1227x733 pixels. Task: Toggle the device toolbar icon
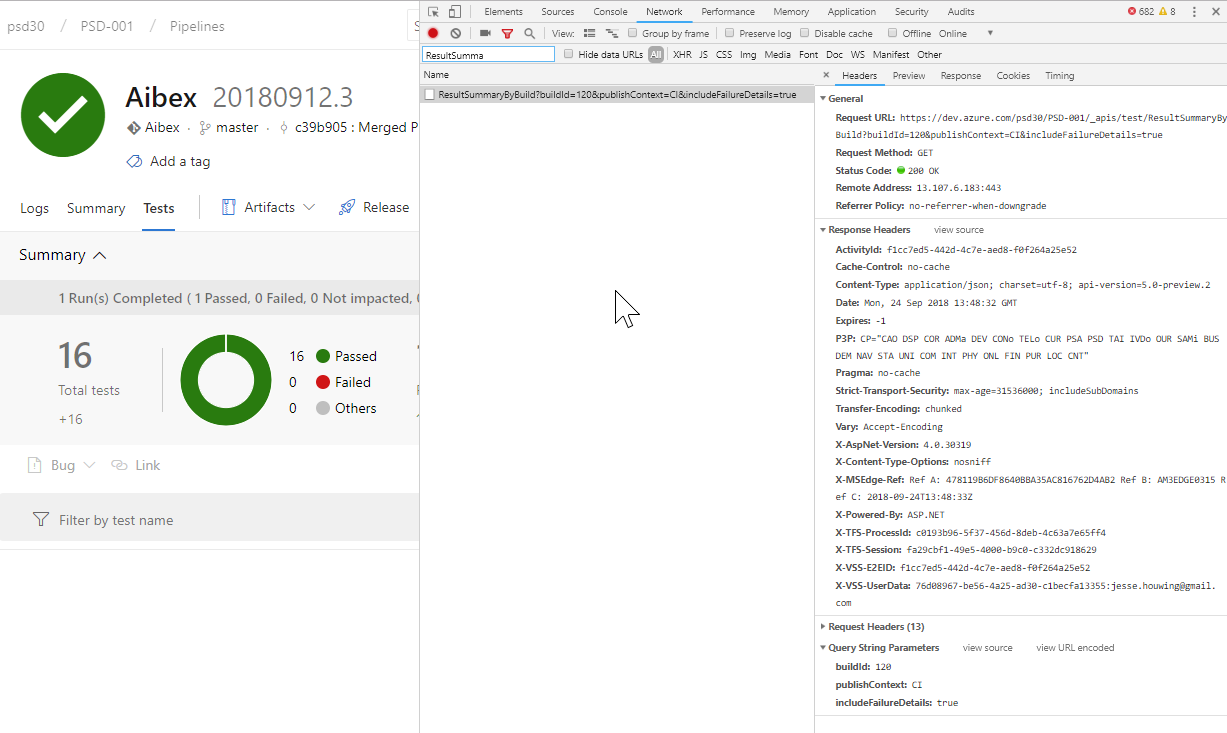[x=455, y=12]
